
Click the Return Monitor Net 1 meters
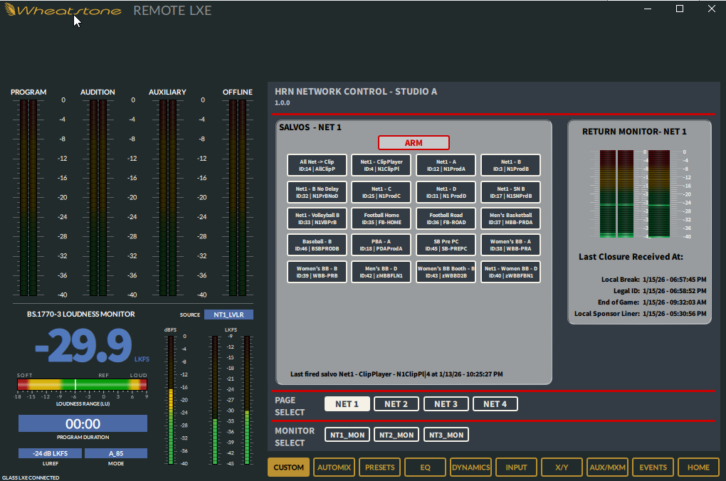[635, 194]
